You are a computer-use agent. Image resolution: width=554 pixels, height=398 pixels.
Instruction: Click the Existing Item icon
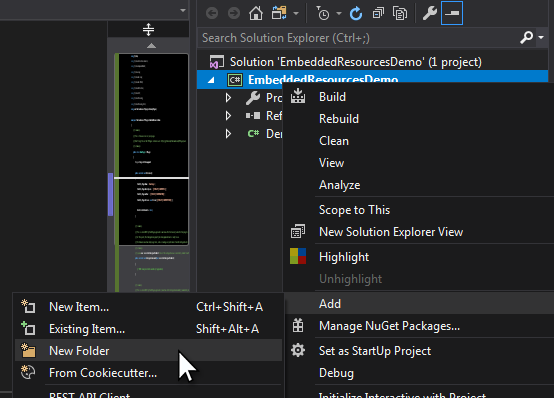pos(28,328)
